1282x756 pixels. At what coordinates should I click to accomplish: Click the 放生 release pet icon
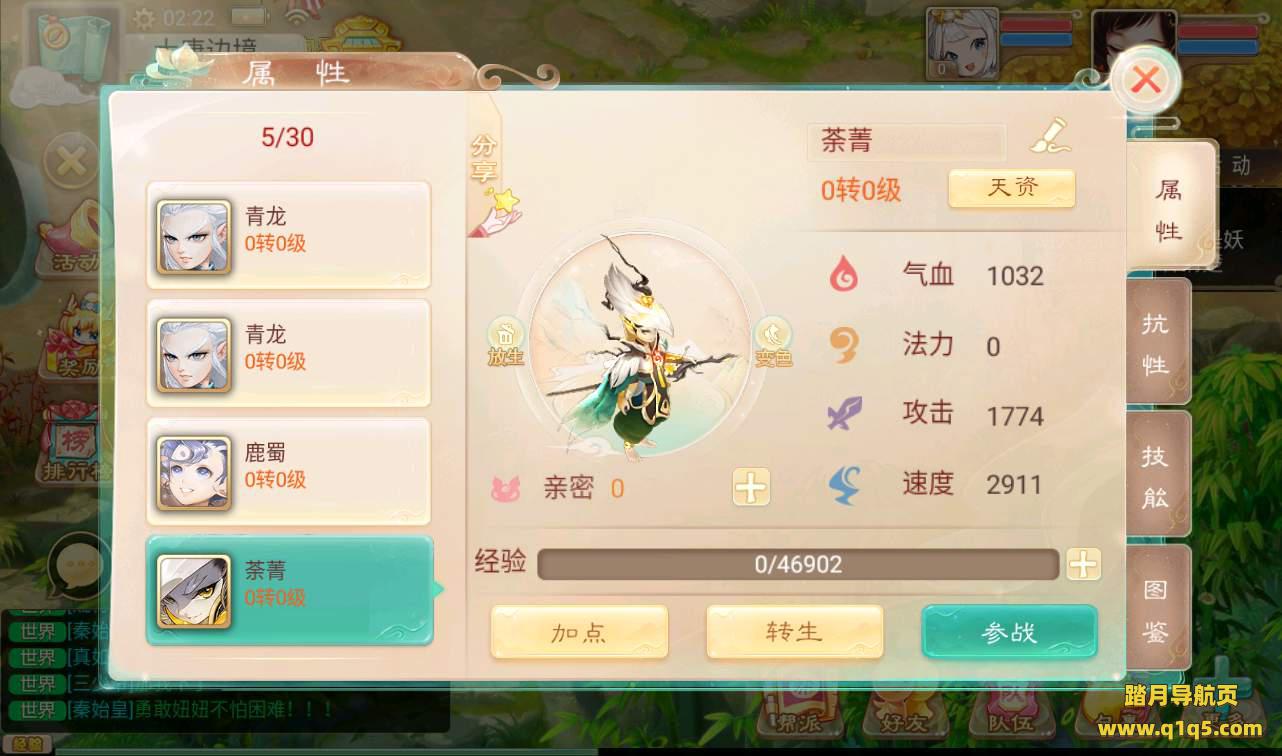[506, 342]
